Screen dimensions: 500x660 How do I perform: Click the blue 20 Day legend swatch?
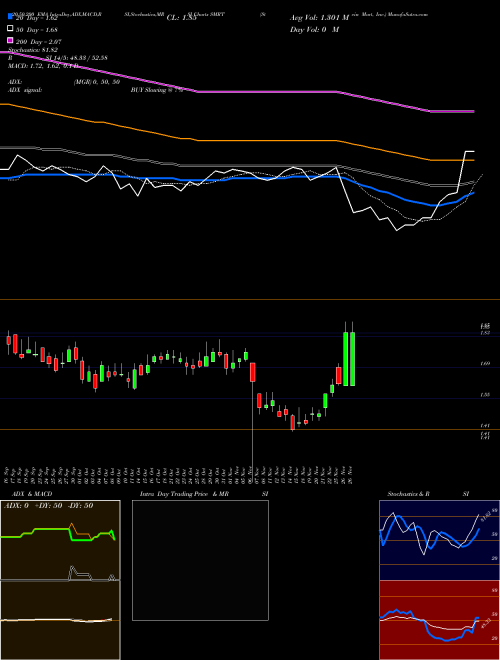(10, 17)
